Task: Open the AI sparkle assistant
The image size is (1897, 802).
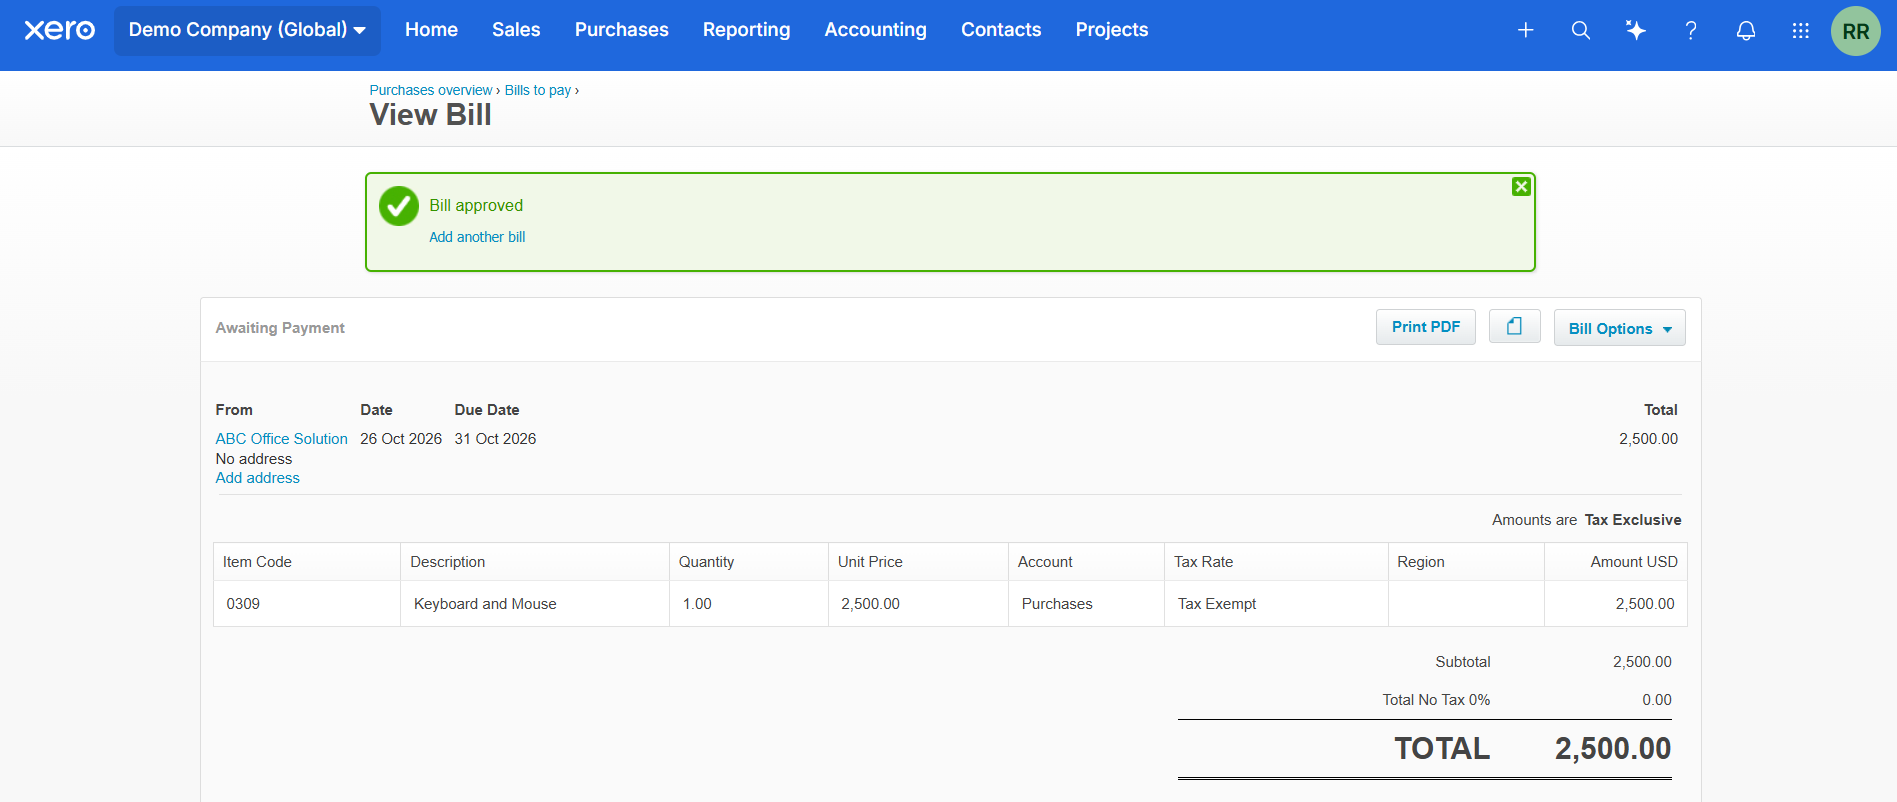Action: click(x=1636, y=30)
